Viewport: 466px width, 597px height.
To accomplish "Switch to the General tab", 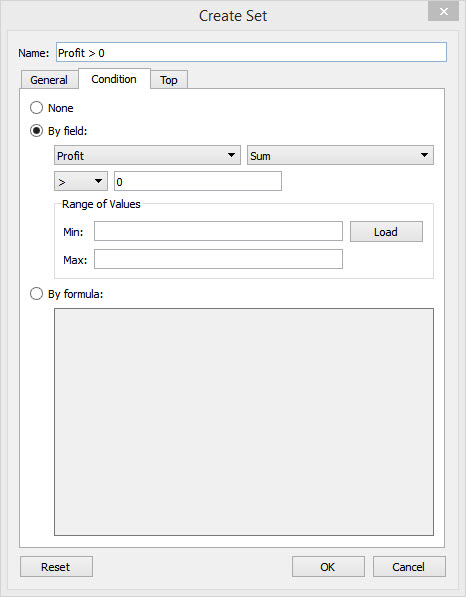I will pyautogui.click(x=49, y=80).
